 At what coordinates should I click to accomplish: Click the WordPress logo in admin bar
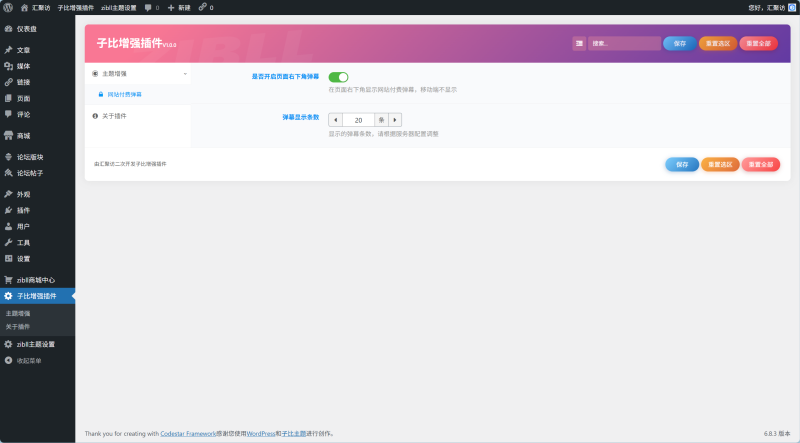point(8,7)
